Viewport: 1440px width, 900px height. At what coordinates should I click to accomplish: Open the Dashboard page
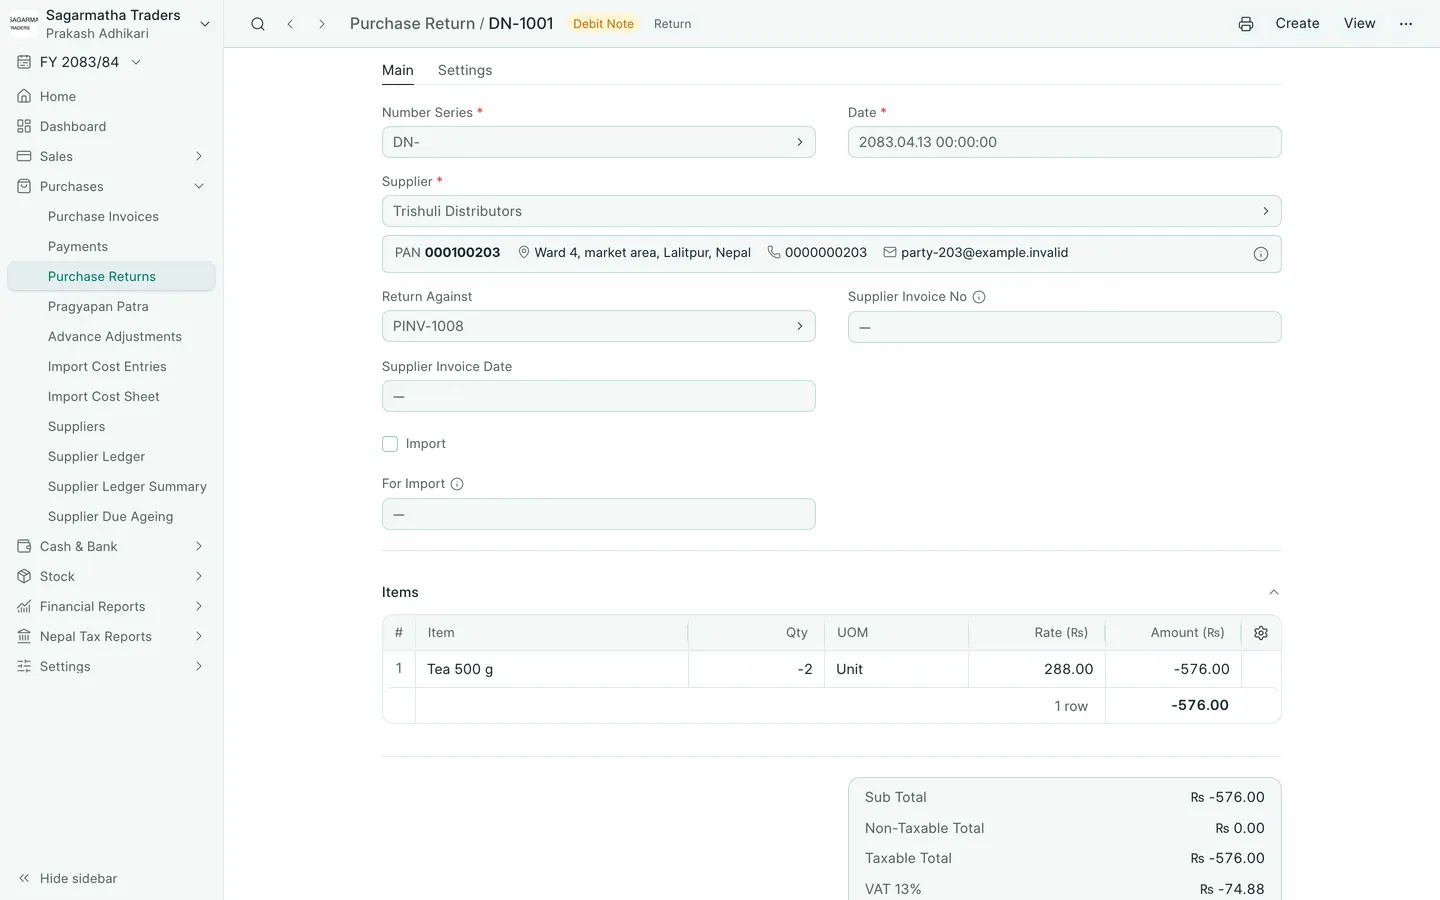[111, 127]
